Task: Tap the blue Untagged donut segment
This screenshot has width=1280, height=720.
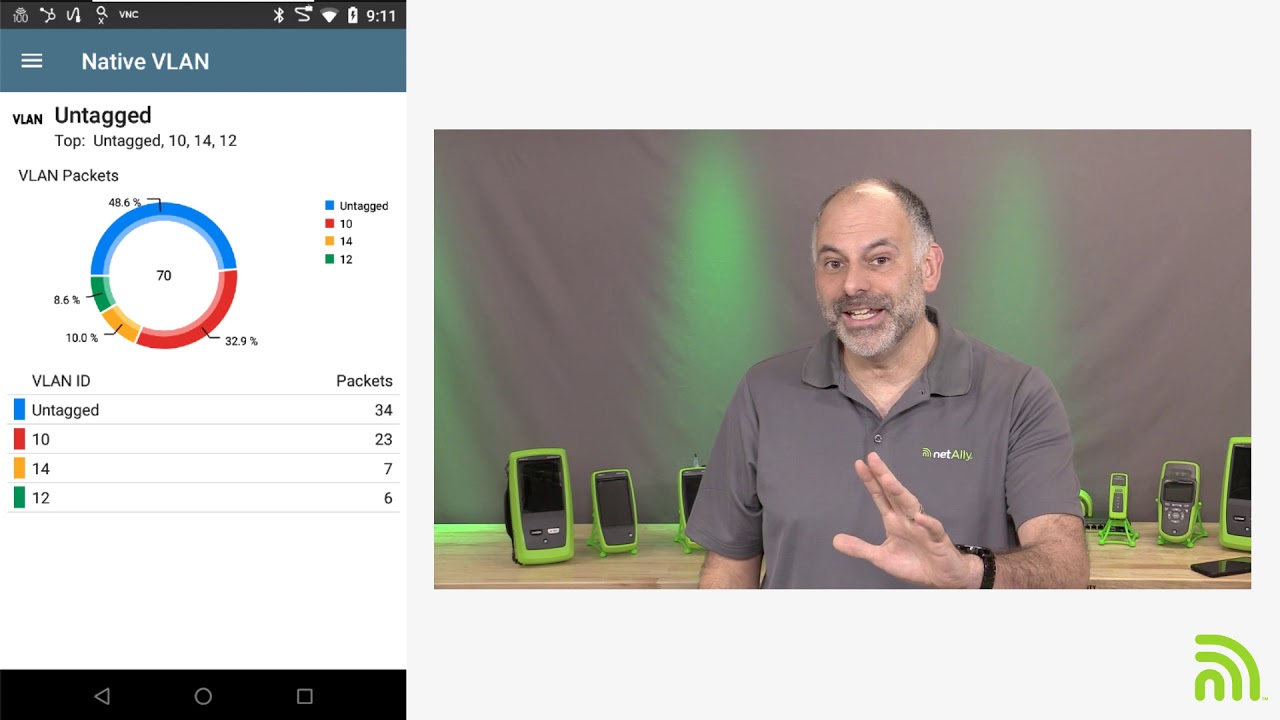Action: click(x=164, y=210)
